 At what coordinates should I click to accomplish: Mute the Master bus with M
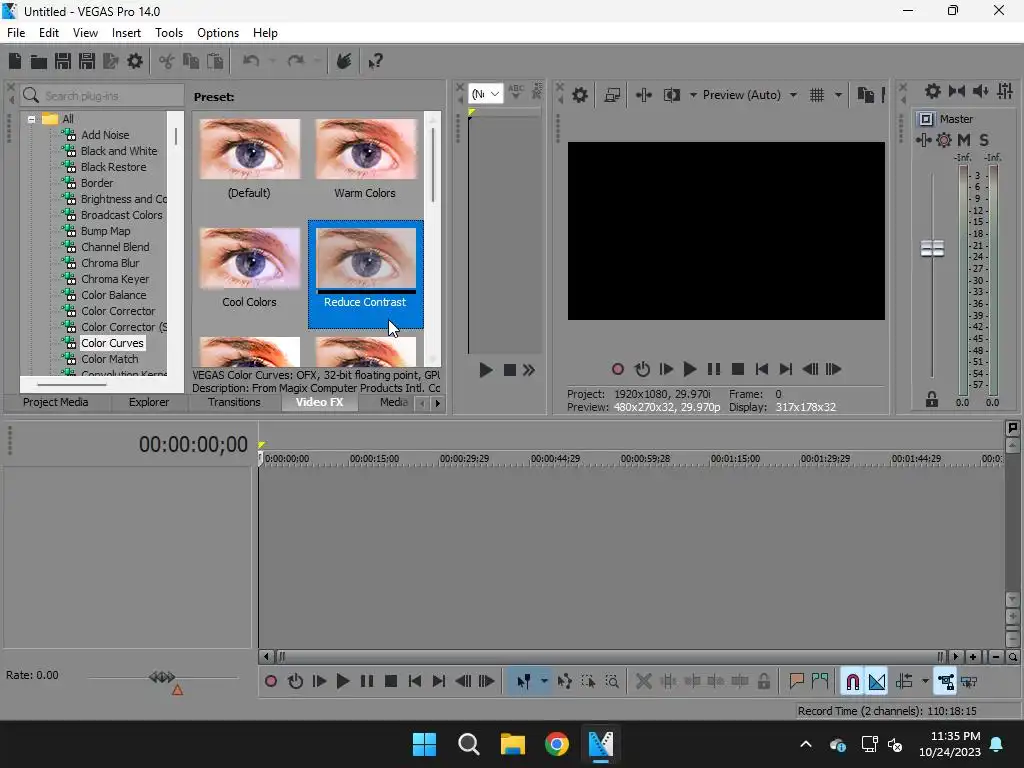(964, 140)
